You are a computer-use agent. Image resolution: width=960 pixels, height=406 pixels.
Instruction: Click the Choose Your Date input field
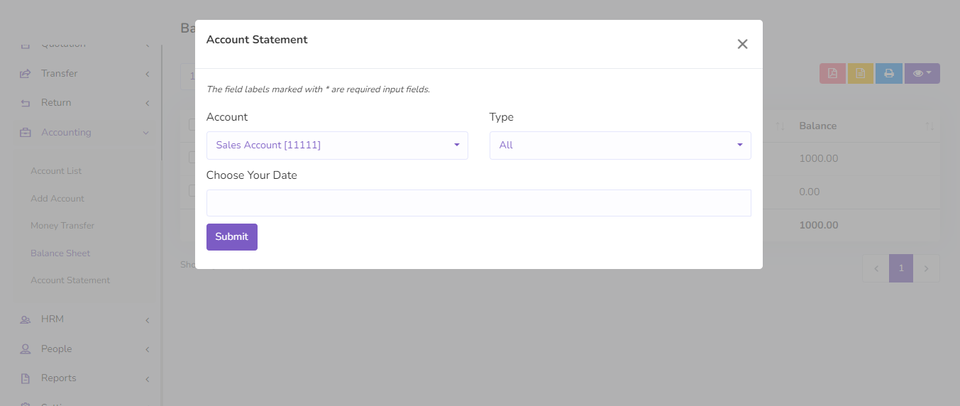coord(478,203)
